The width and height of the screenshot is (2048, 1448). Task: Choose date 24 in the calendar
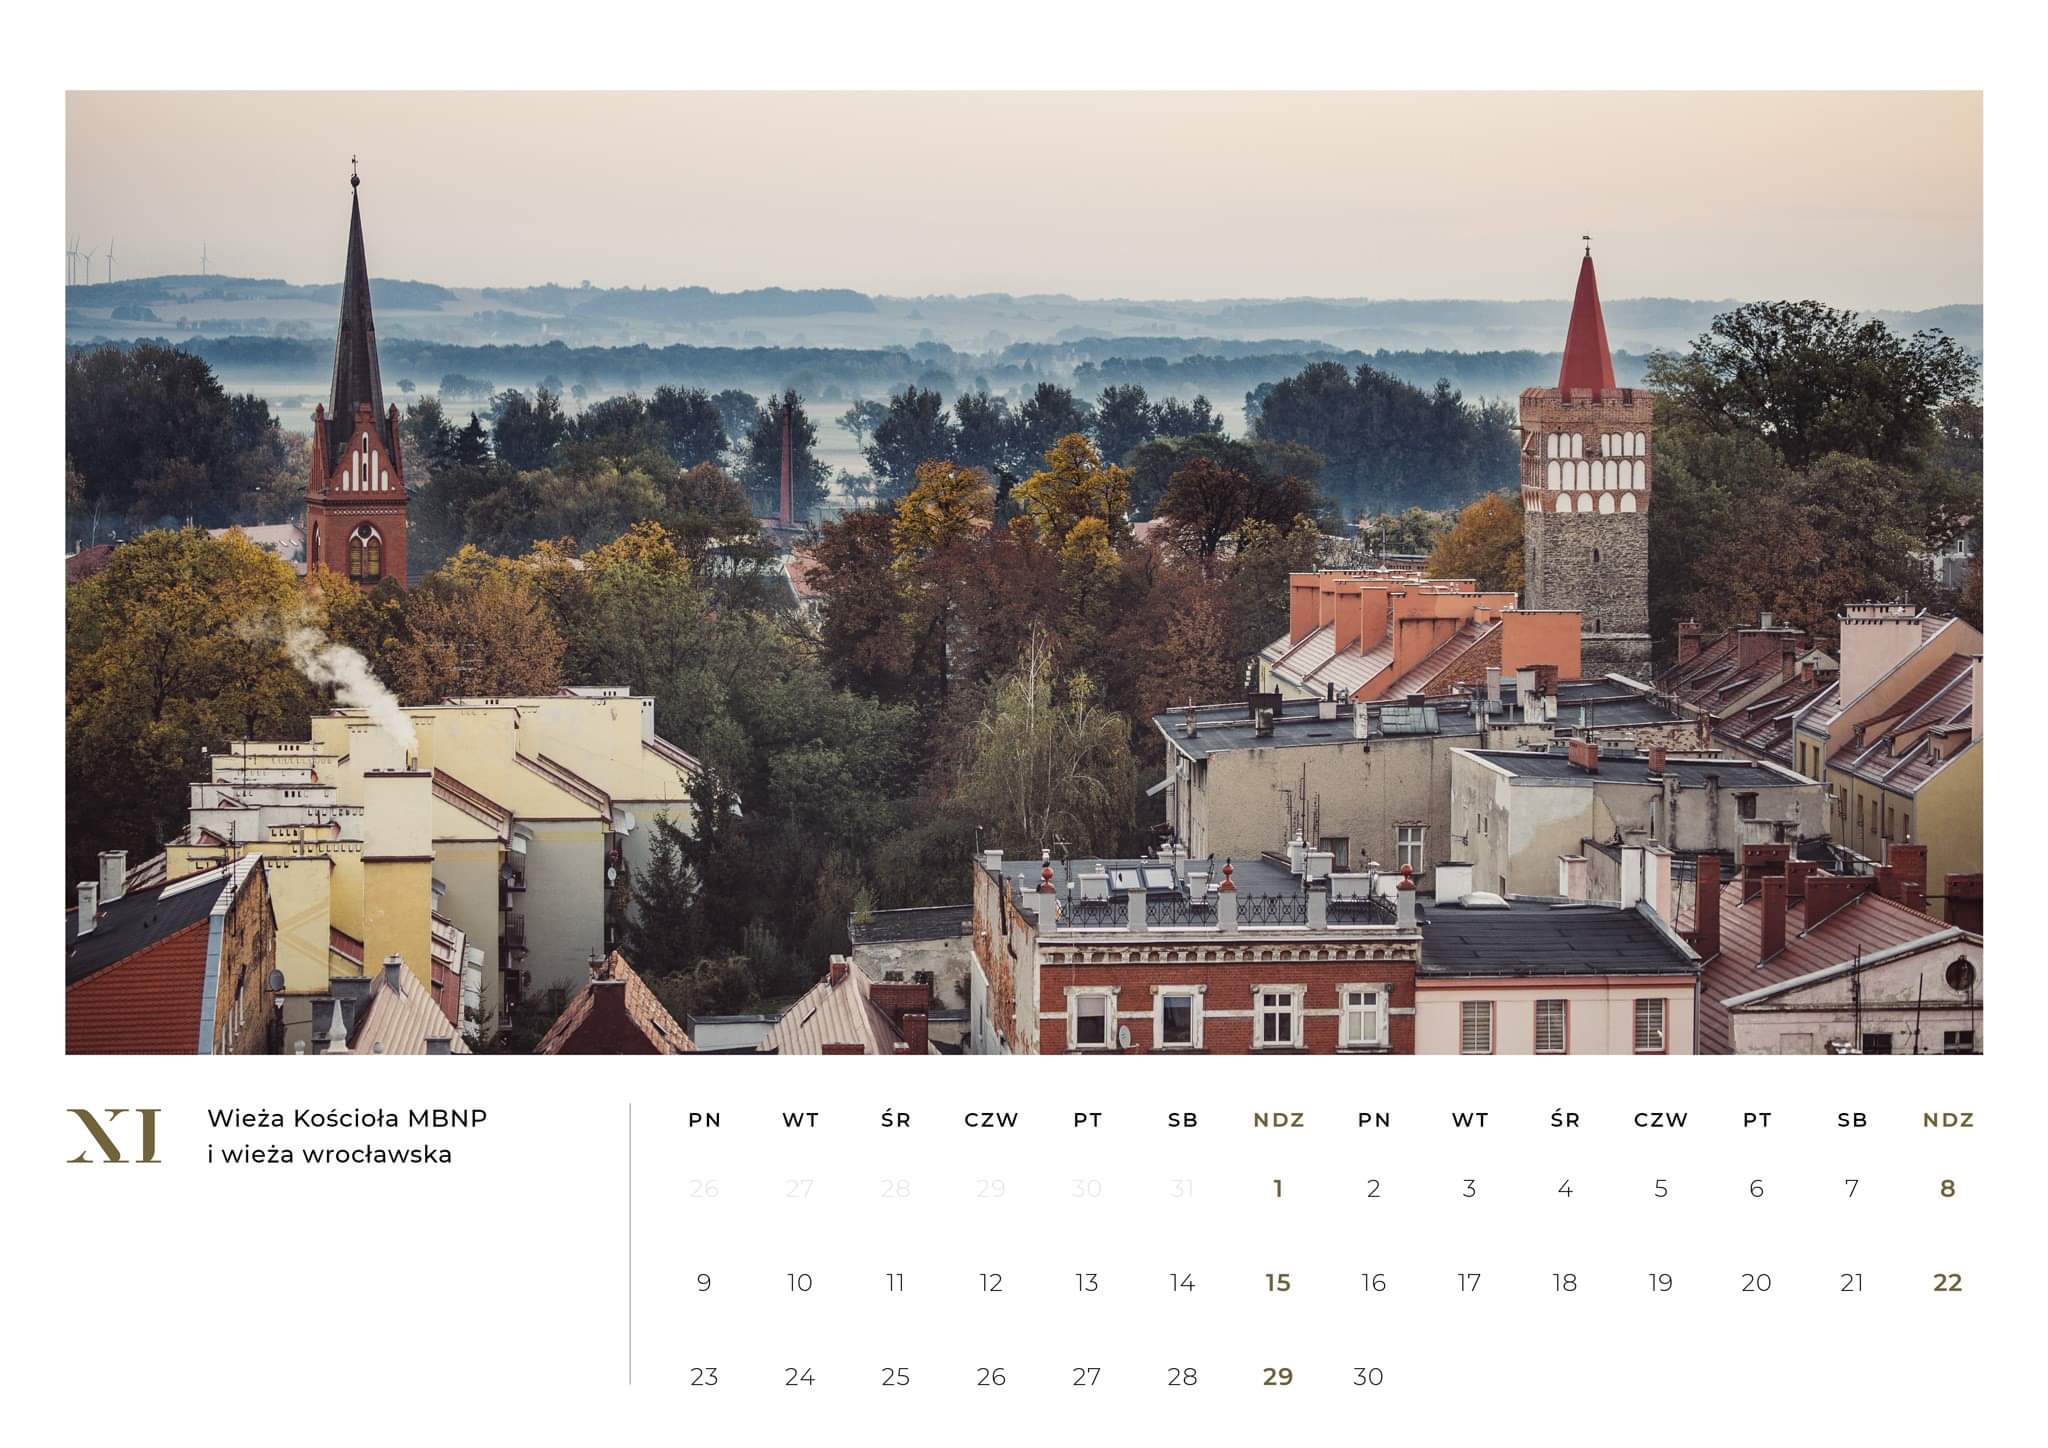click(800, 1377)
